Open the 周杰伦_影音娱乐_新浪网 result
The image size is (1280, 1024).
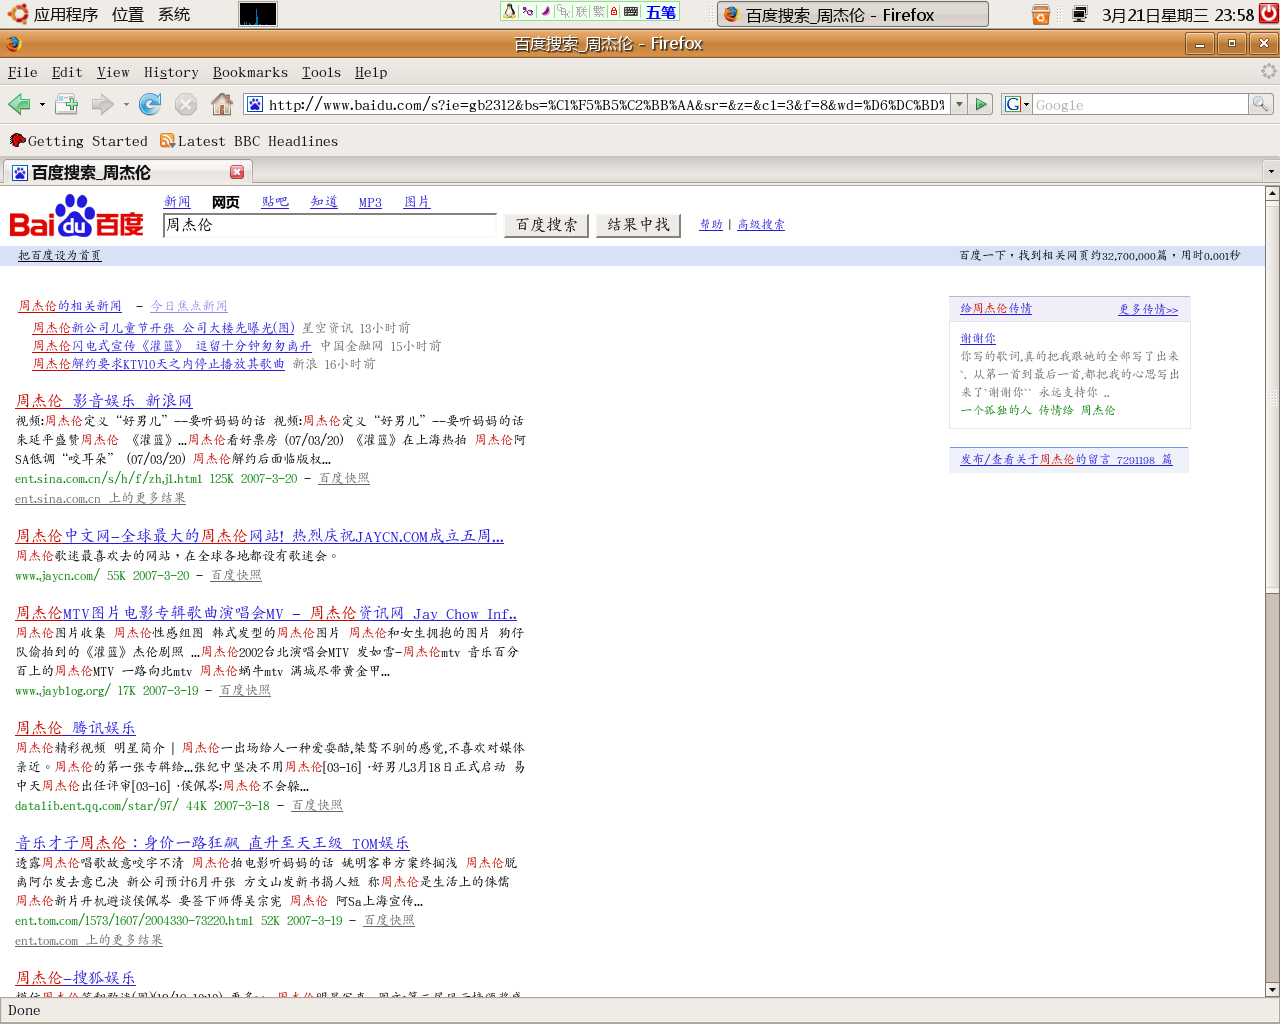[x=104, y=401]
